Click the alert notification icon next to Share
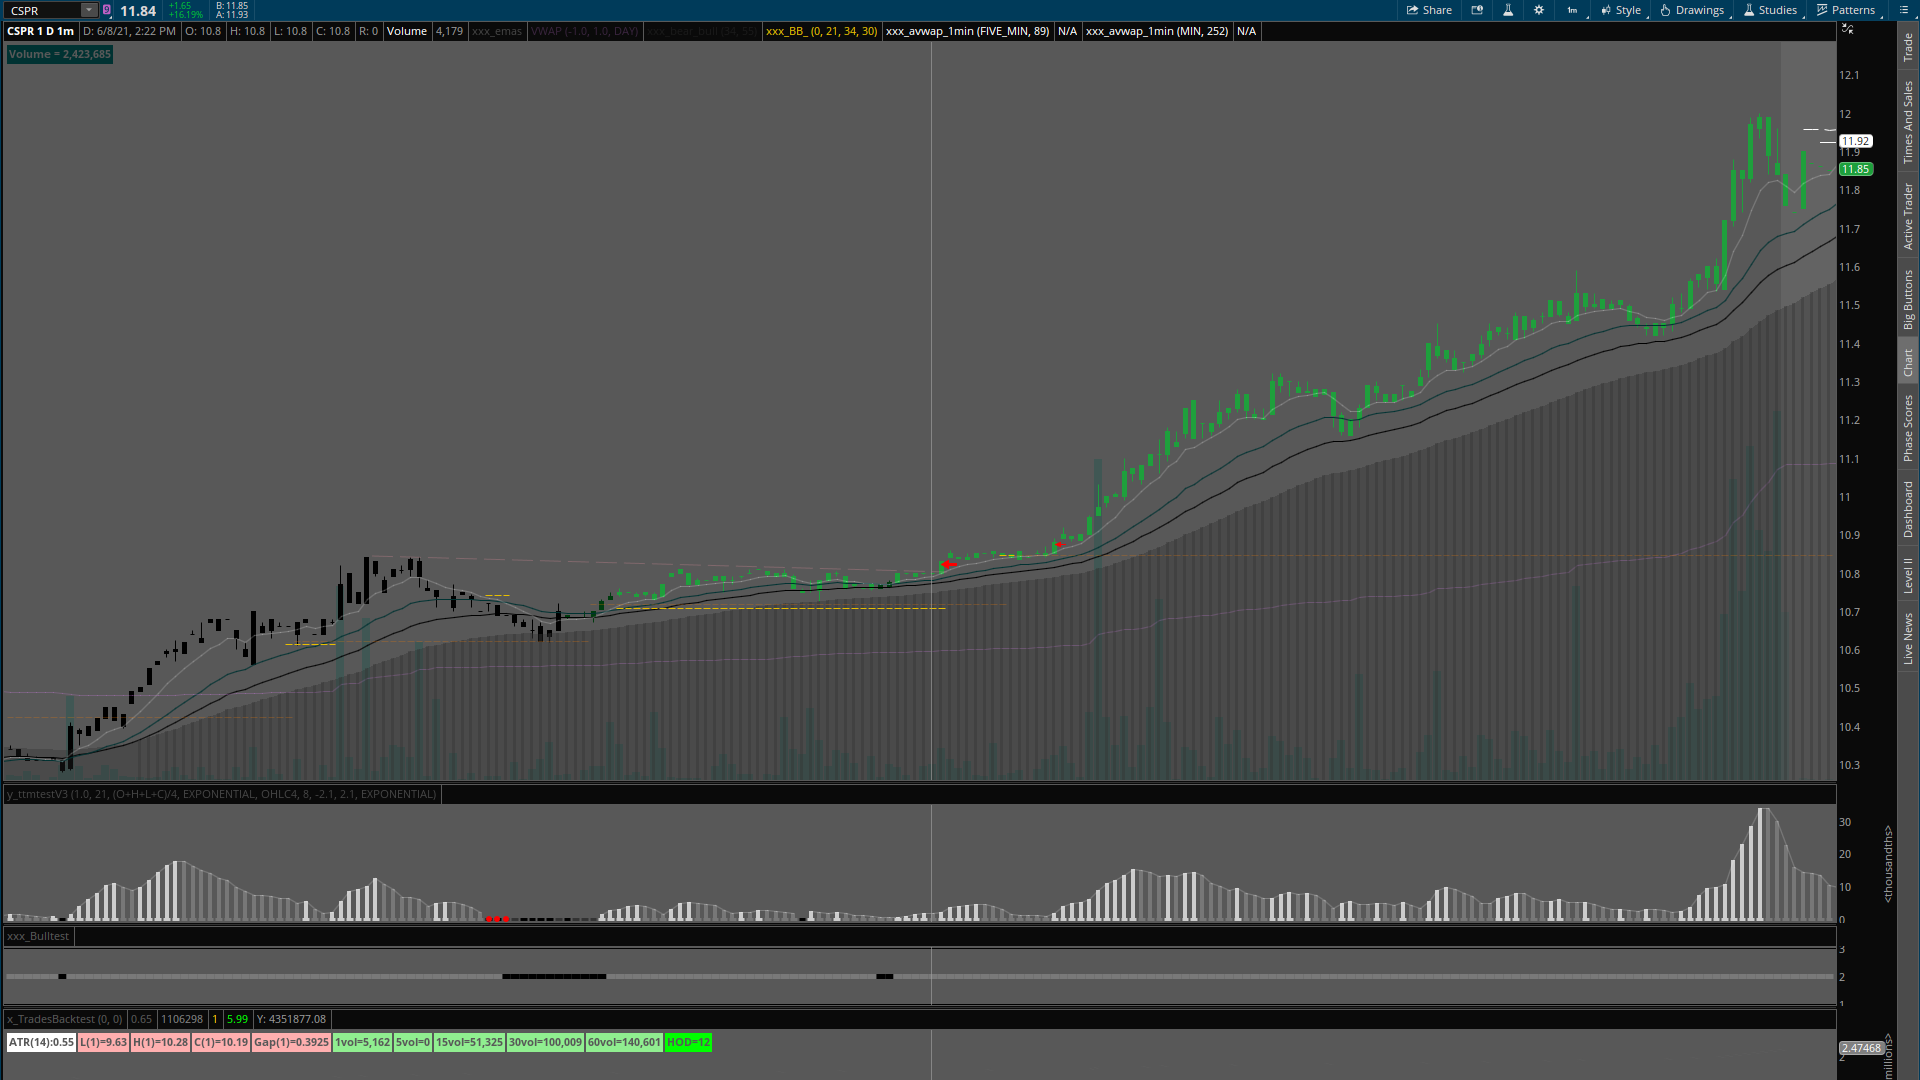This screenshot has height=1080, width=1920. click(x=1477, y=10)
